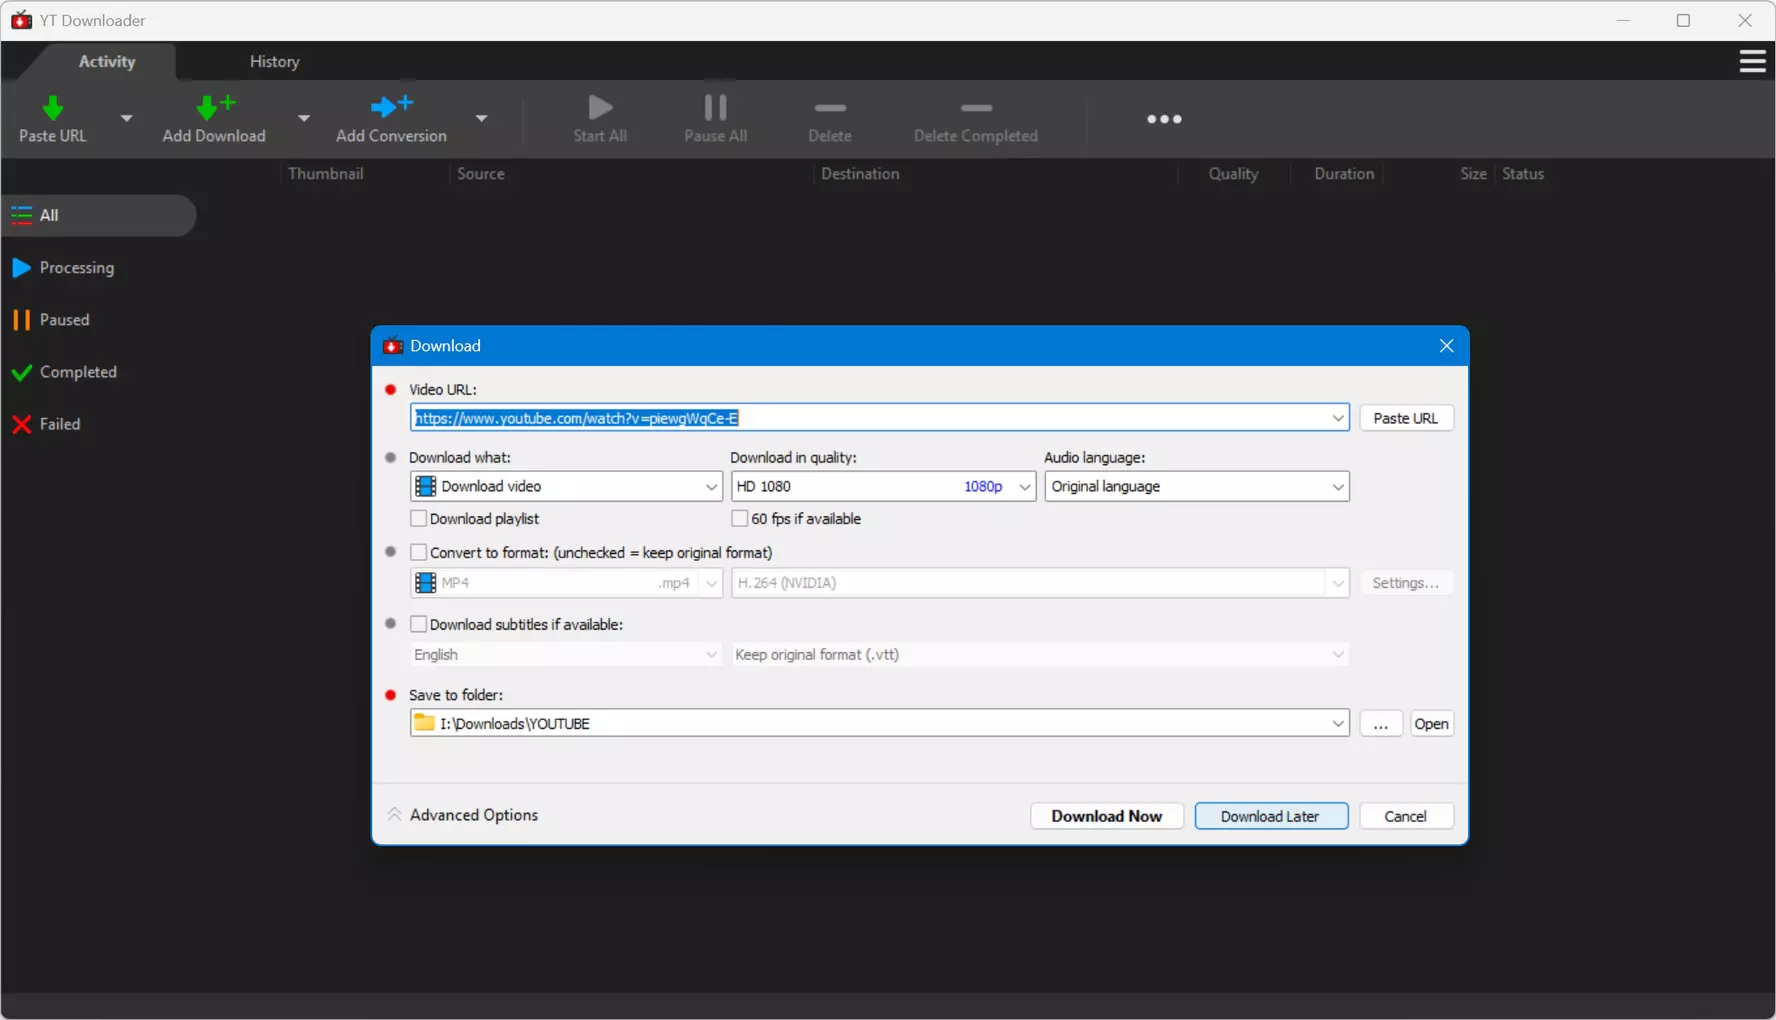Filter by Processing downloads
1776x1020 pixels.
[x=76, y=268]
